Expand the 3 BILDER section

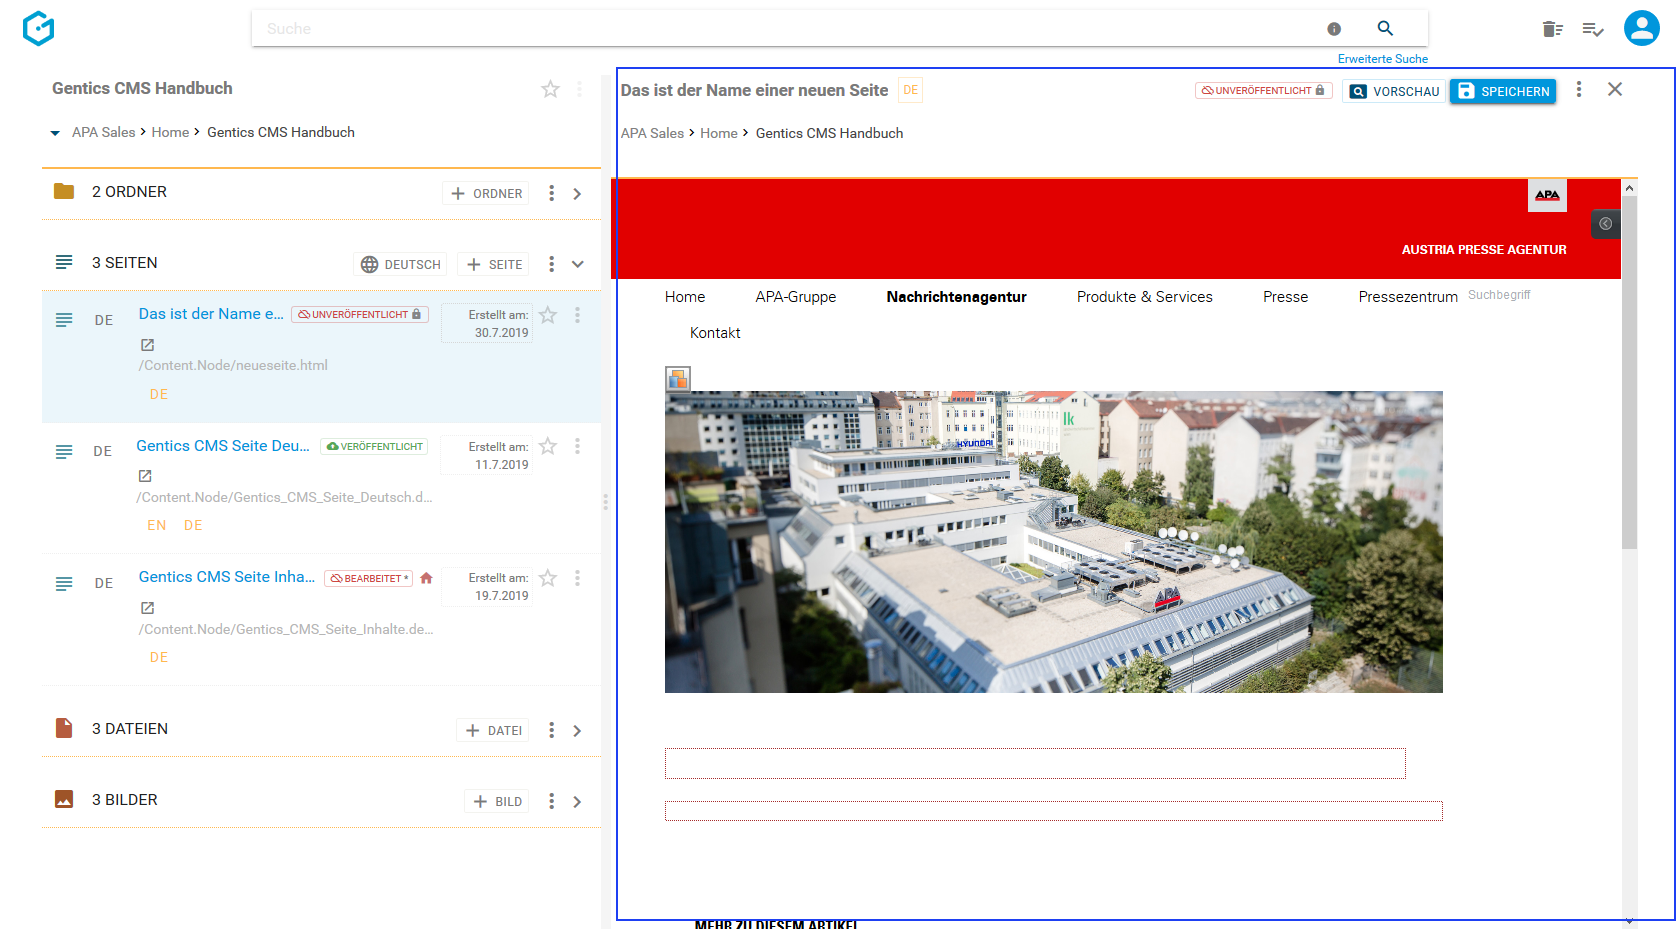point(577,802)
